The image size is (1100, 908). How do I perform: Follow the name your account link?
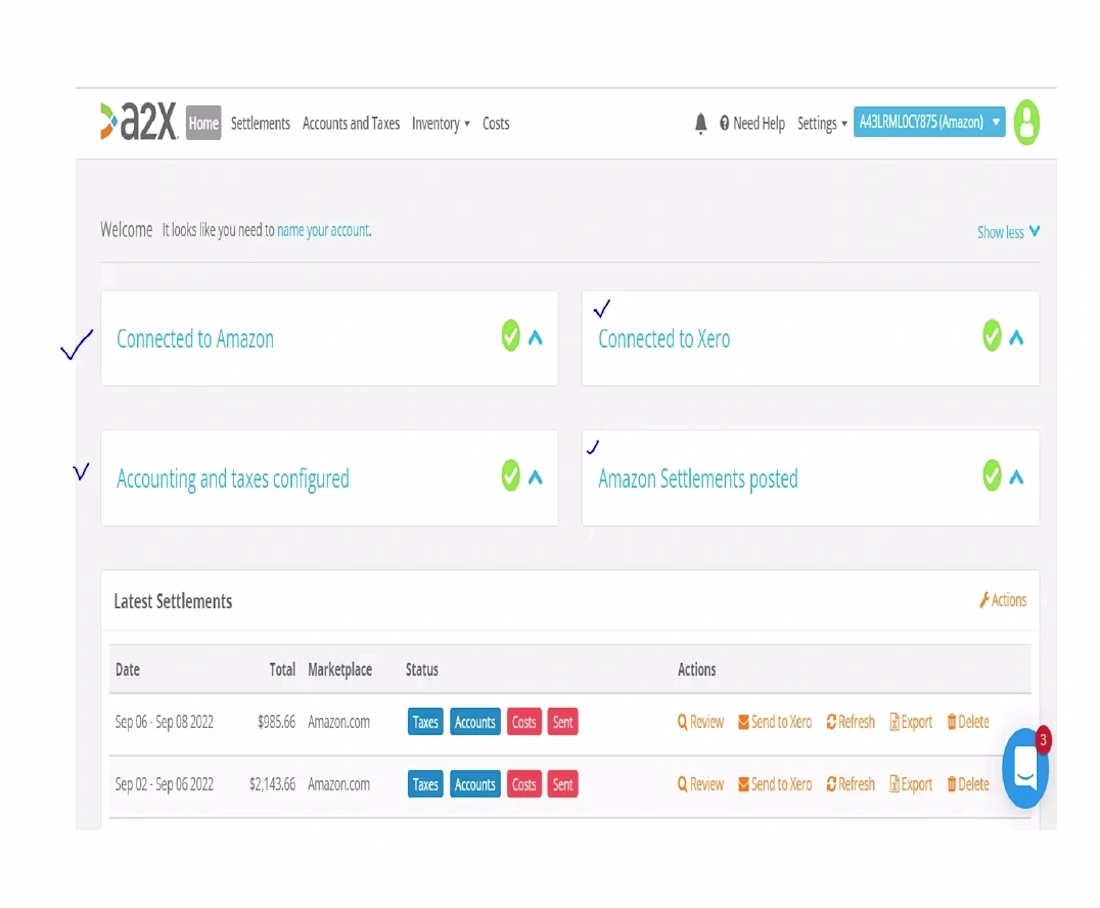pyautogui.click(x=323, y=230)
